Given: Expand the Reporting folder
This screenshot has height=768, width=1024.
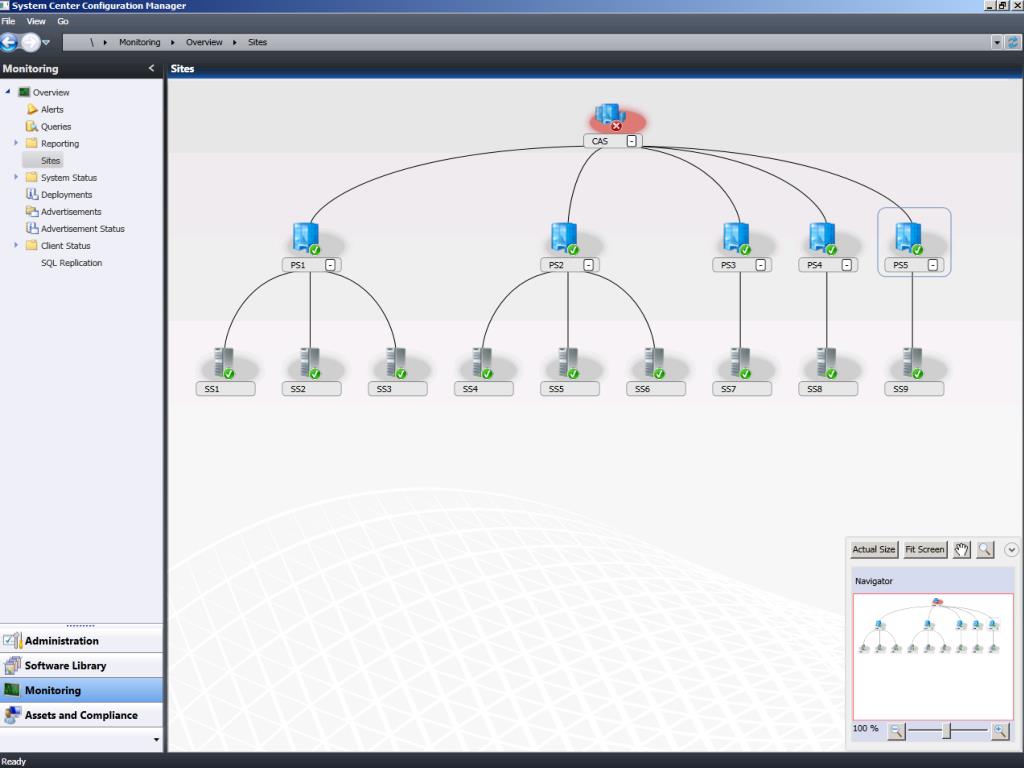Looking at the screenshot, I should tap(16, 143).
